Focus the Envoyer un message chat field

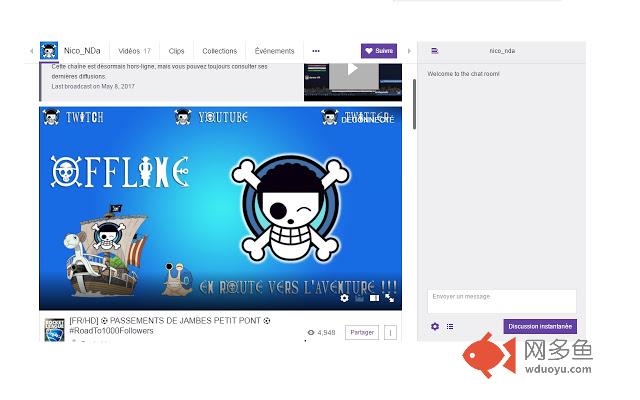pos(501,300)
